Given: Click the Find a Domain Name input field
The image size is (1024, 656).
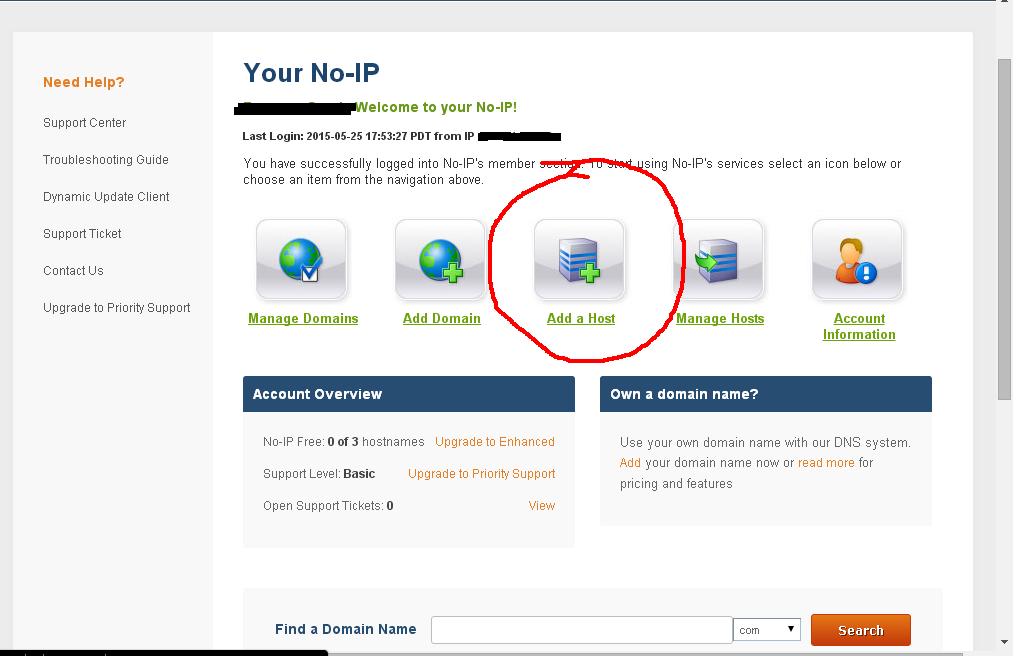Looking at the screenshot, I should click(x=581, y=630).
